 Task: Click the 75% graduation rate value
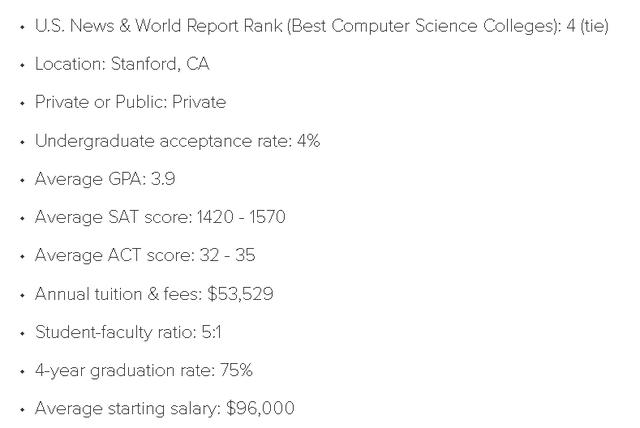[x=236, y=370]
